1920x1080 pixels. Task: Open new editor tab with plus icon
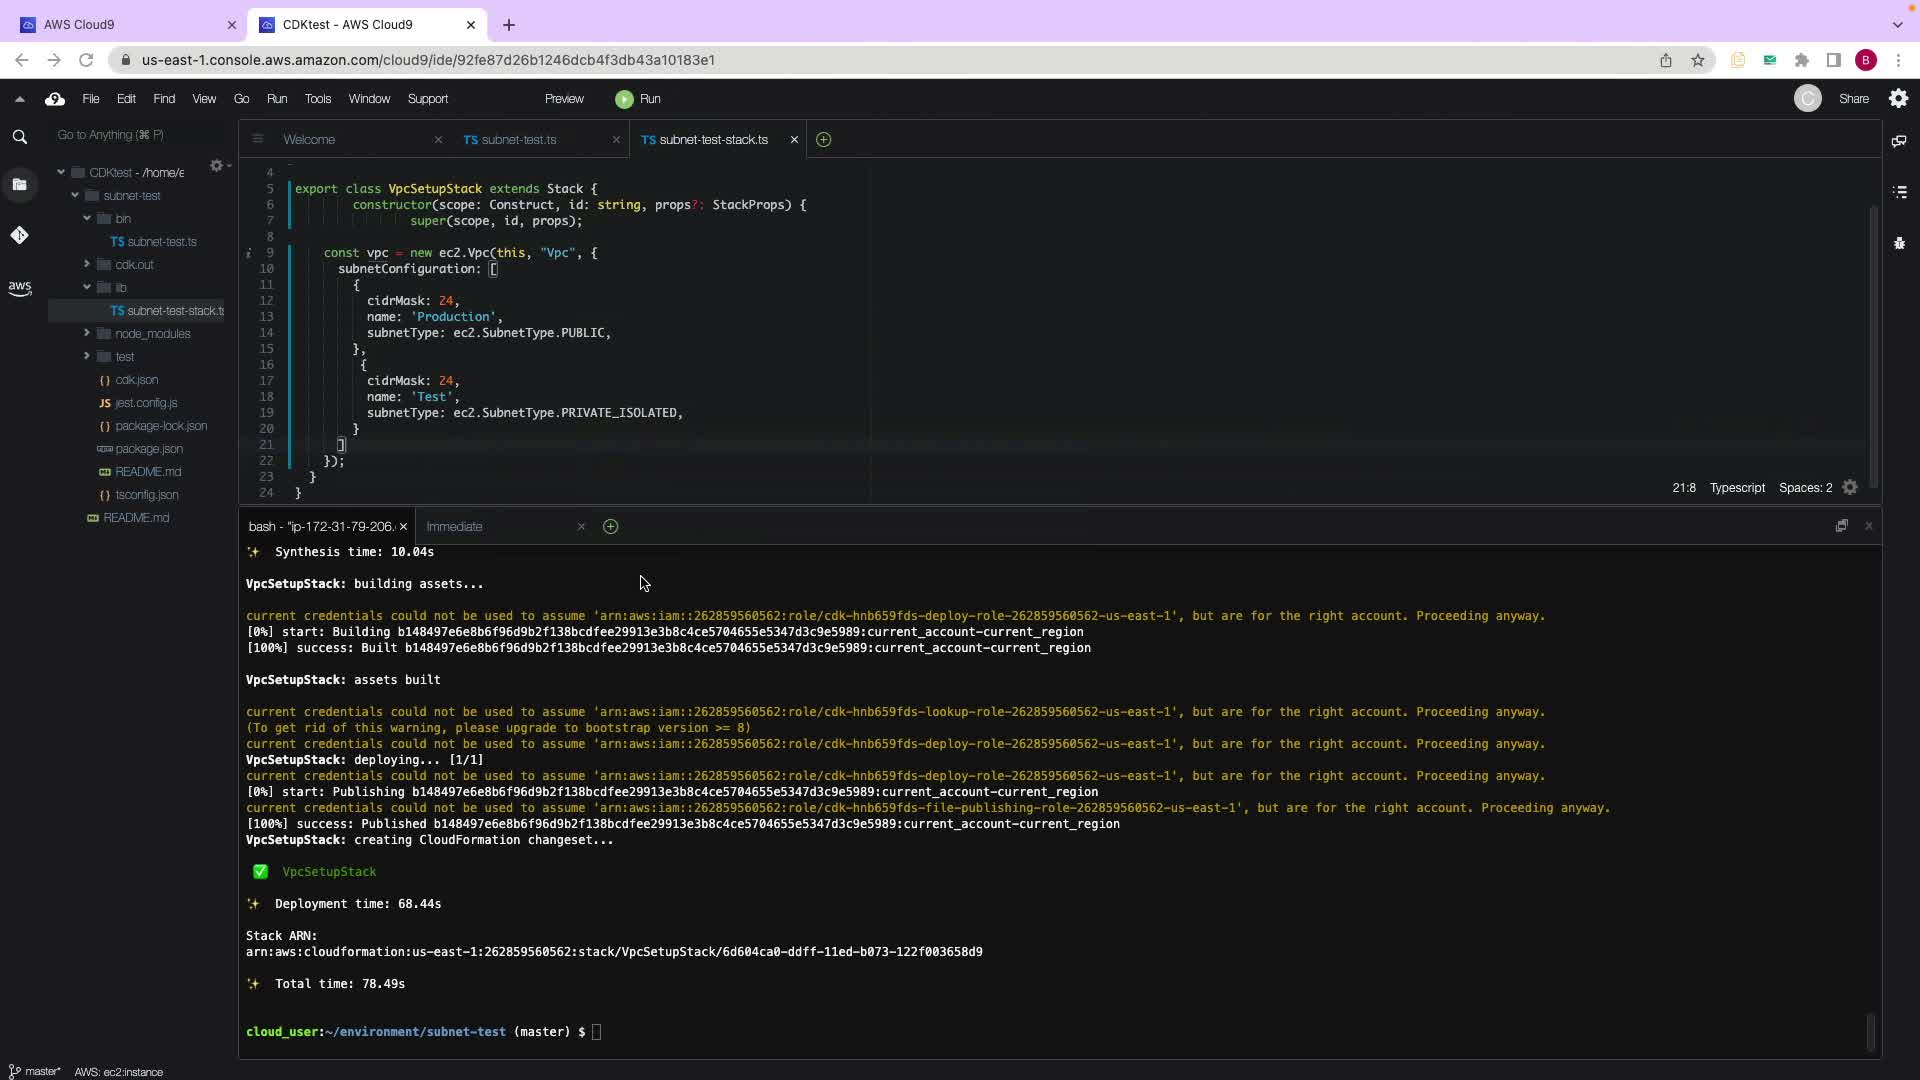click(823, 140)
